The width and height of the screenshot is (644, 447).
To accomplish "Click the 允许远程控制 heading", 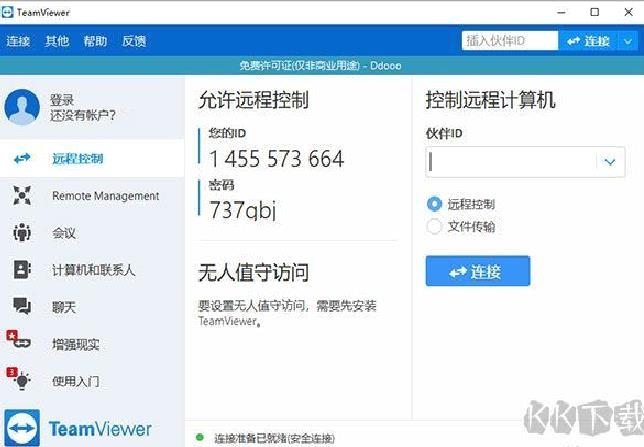I will [253, 100].
